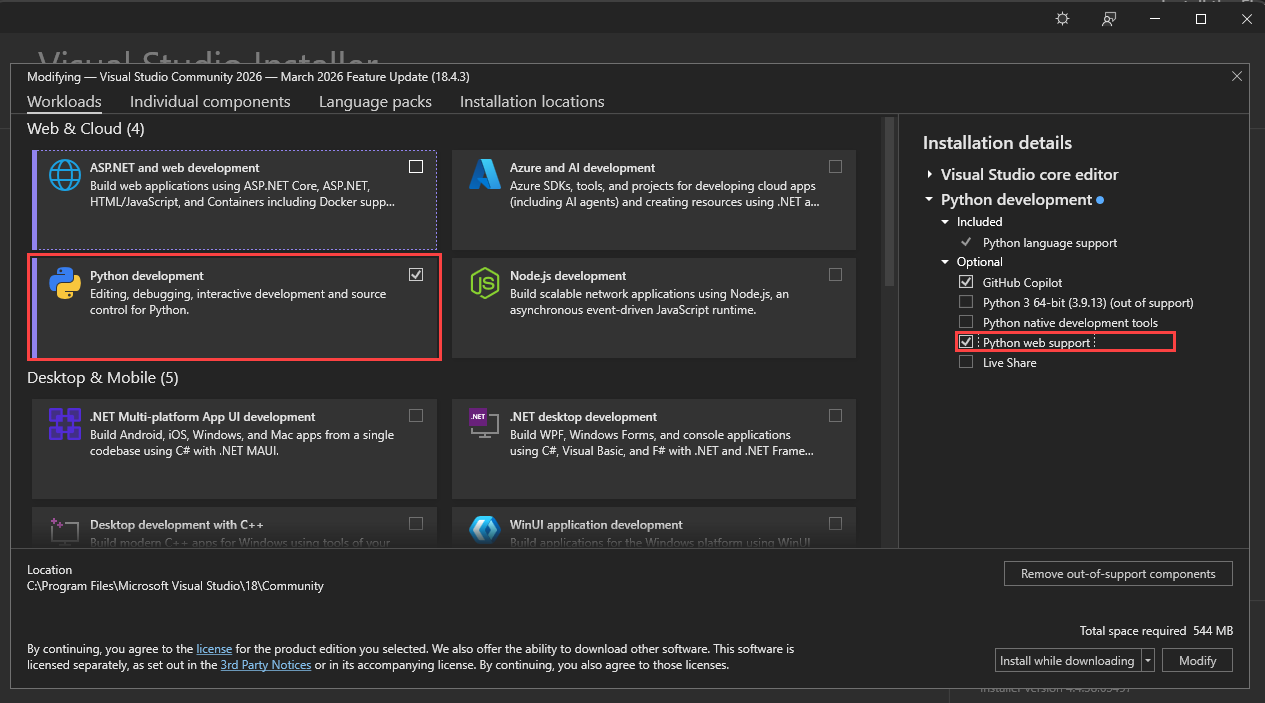The width and height of the screenshot is (1265, 703).
Task: Click the feedback icon in title bar
Action: point(1108,18)
